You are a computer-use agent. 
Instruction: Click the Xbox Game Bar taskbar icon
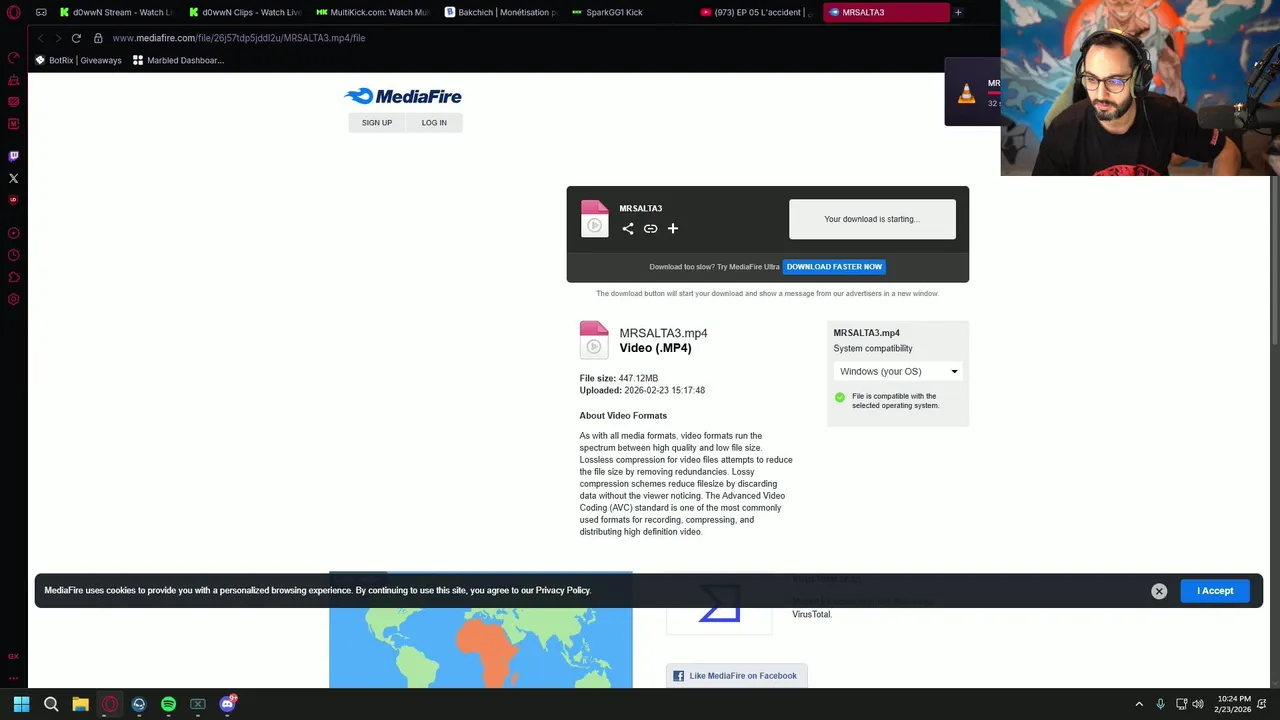tap(197, 704)
